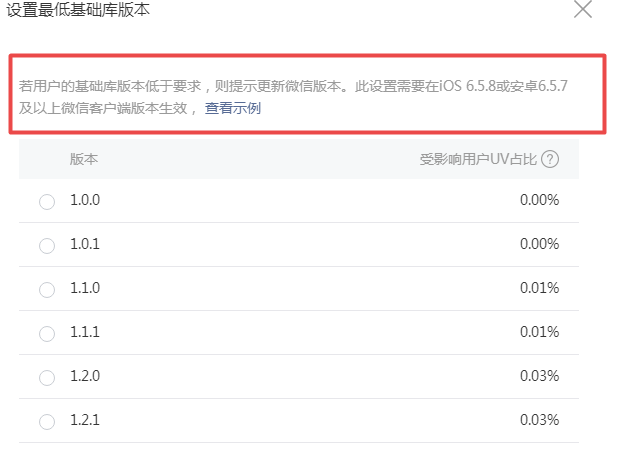This screenshot has width=618, height=475.
Task: Select radio button for version 1.0.0
Action: [47, 202]
